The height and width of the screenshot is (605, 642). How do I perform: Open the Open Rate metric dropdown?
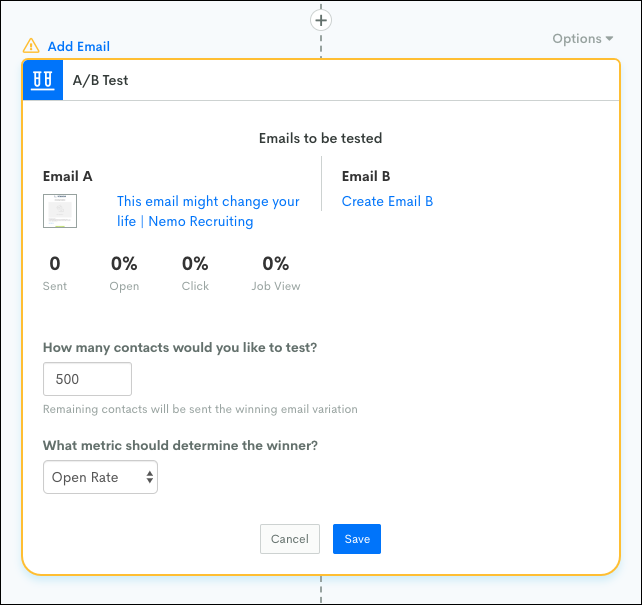coord(100,478)
